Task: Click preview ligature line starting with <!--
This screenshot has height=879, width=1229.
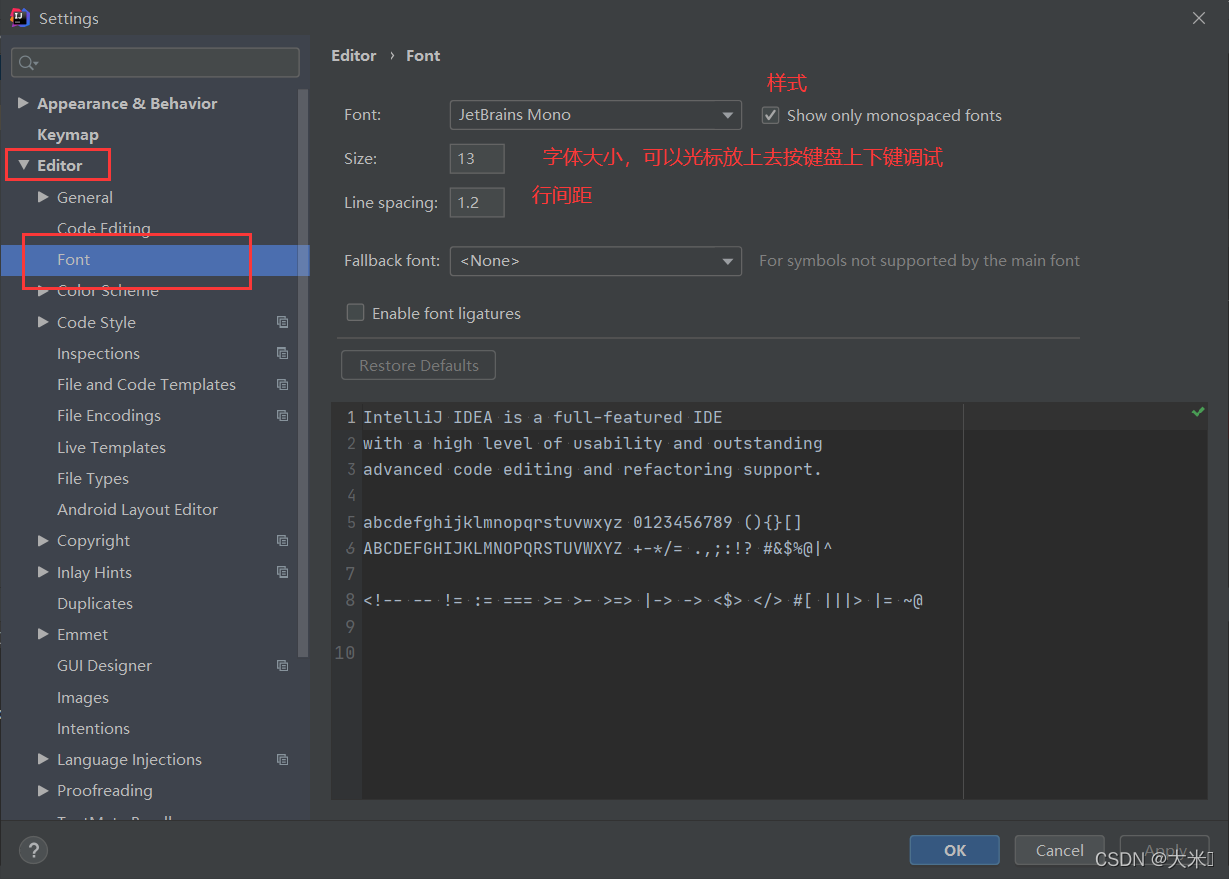Action: (643, 600)
